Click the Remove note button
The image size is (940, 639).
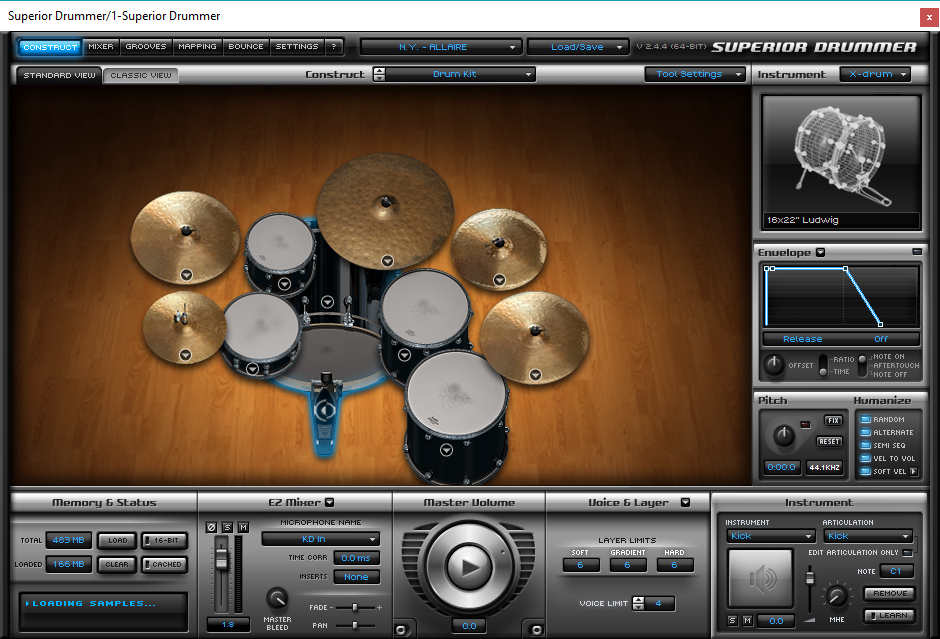pos(890,593)
